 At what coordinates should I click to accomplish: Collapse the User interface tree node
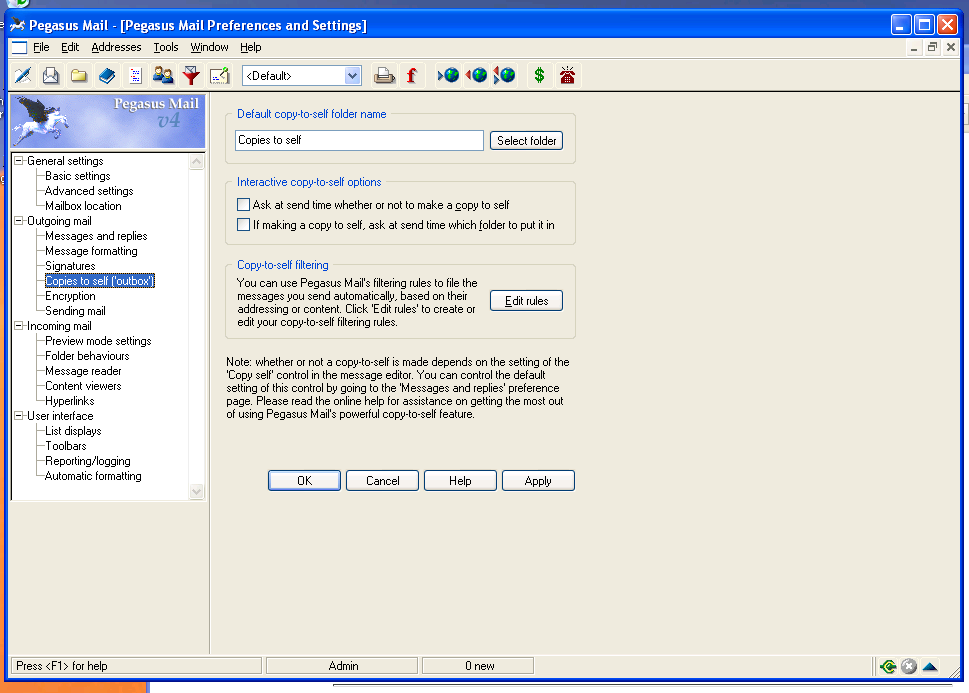[19, 416]
